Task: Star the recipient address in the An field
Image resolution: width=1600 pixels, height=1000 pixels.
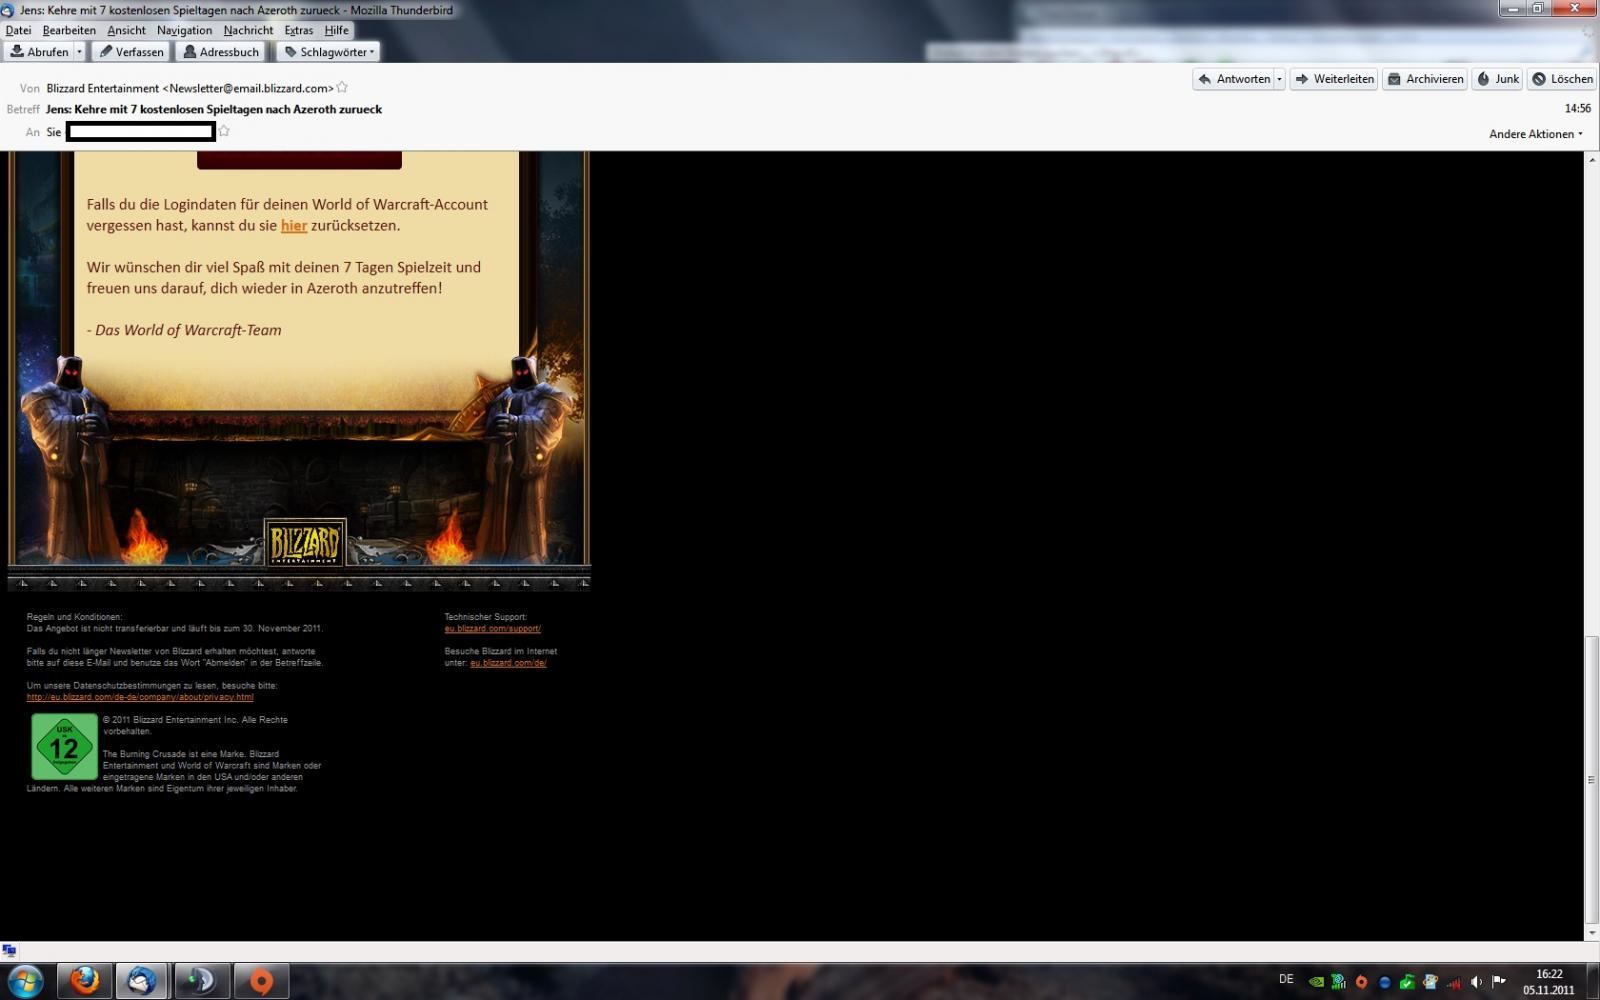Action: point(224,131)
